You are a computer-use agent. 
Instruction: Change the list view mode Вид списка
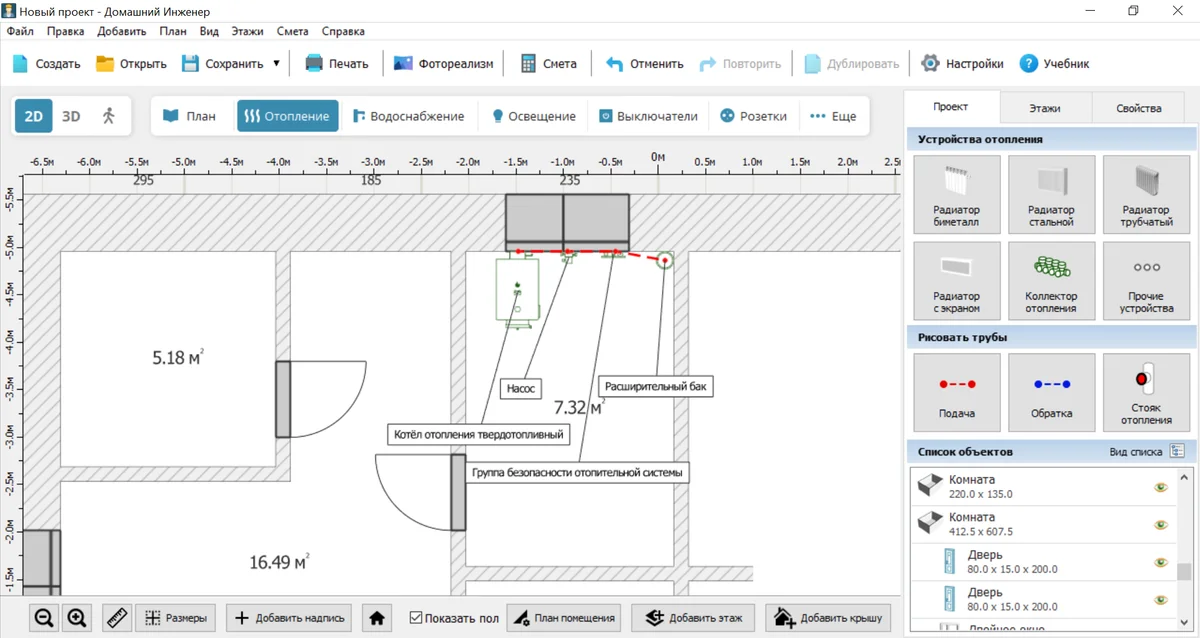click(1176, 452)
